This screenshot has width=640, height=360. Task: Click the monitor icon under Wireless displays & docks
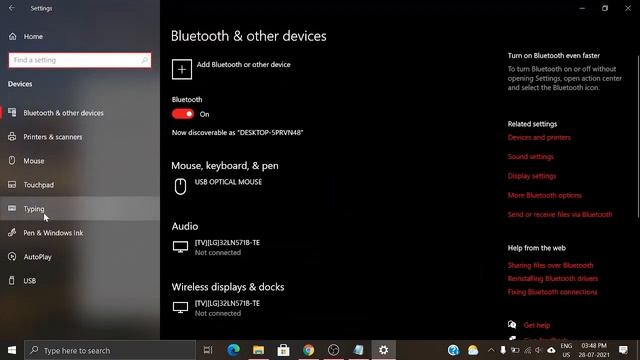tap(180, 307)
